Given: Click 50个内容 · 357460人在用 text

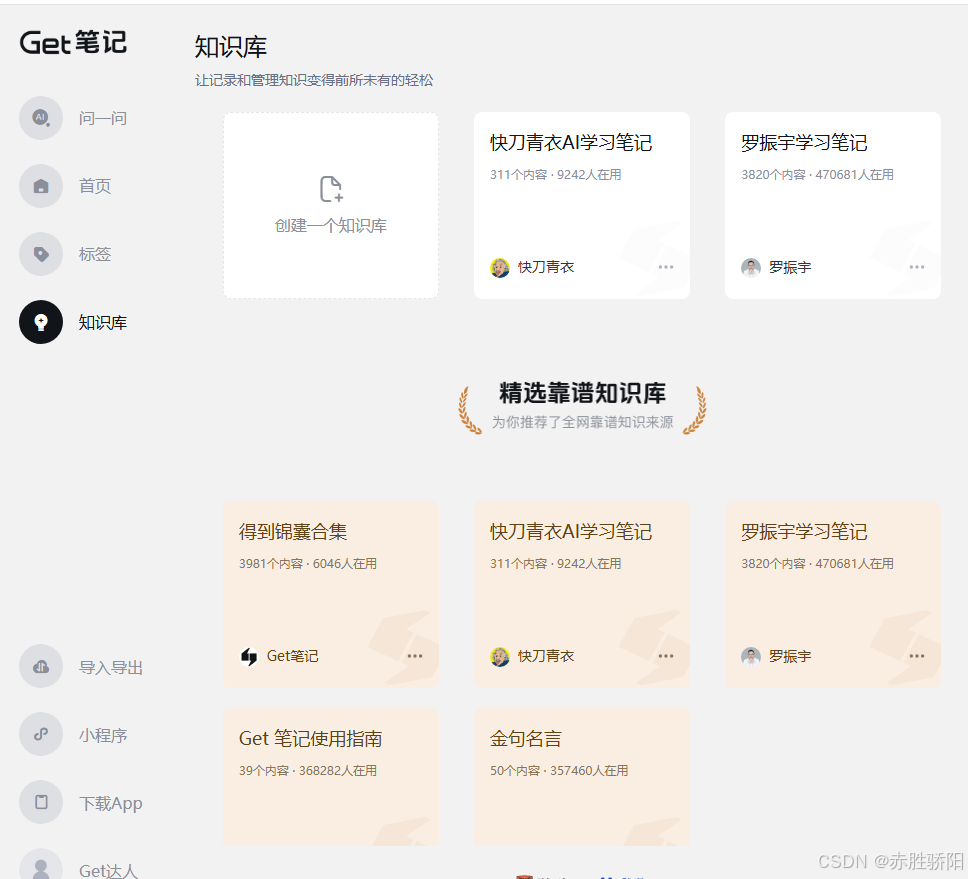Looking at the screenshot, I should tap(559, 770).
